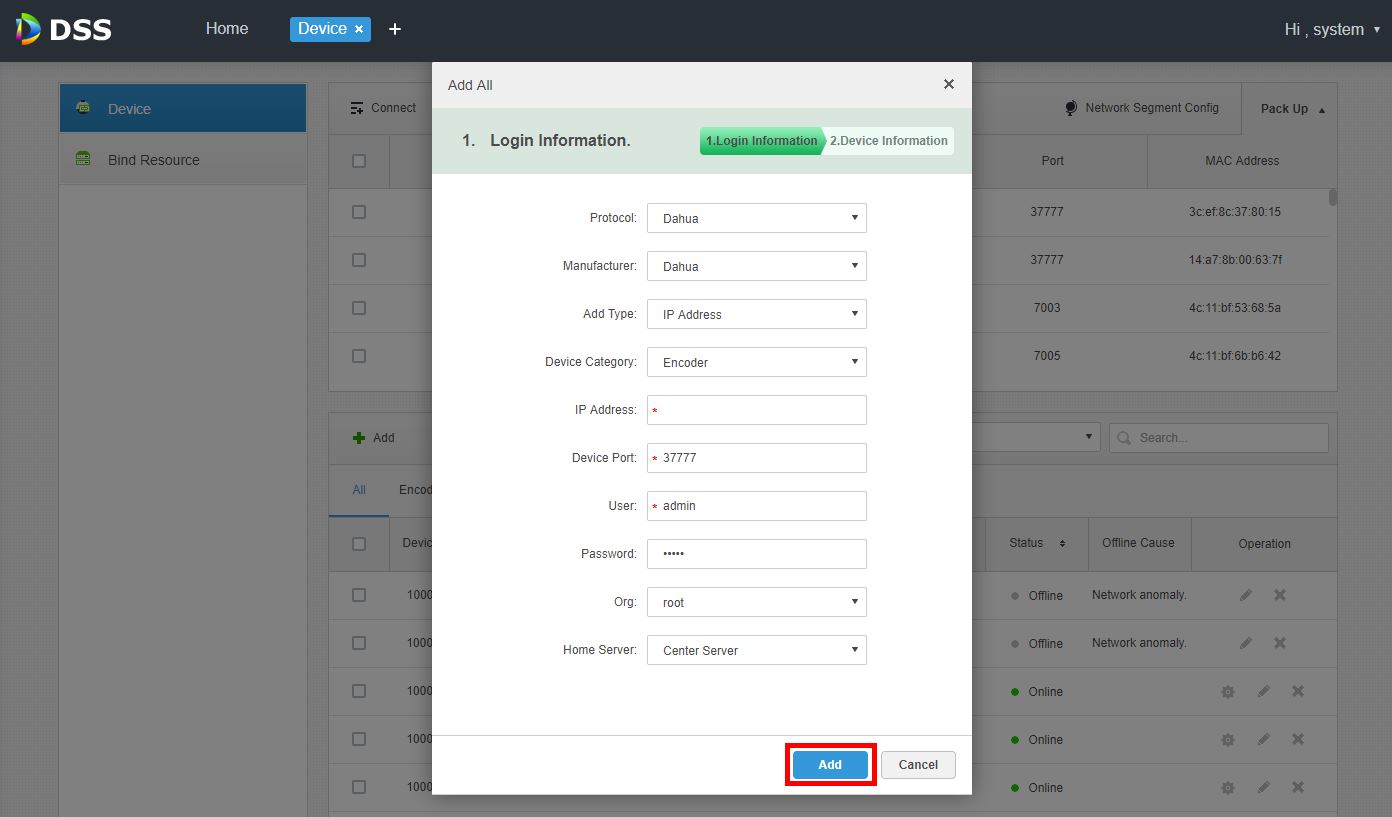
Task: Select the 2.Device Information step
Action: pyautogui.click(x=889, y=141)
